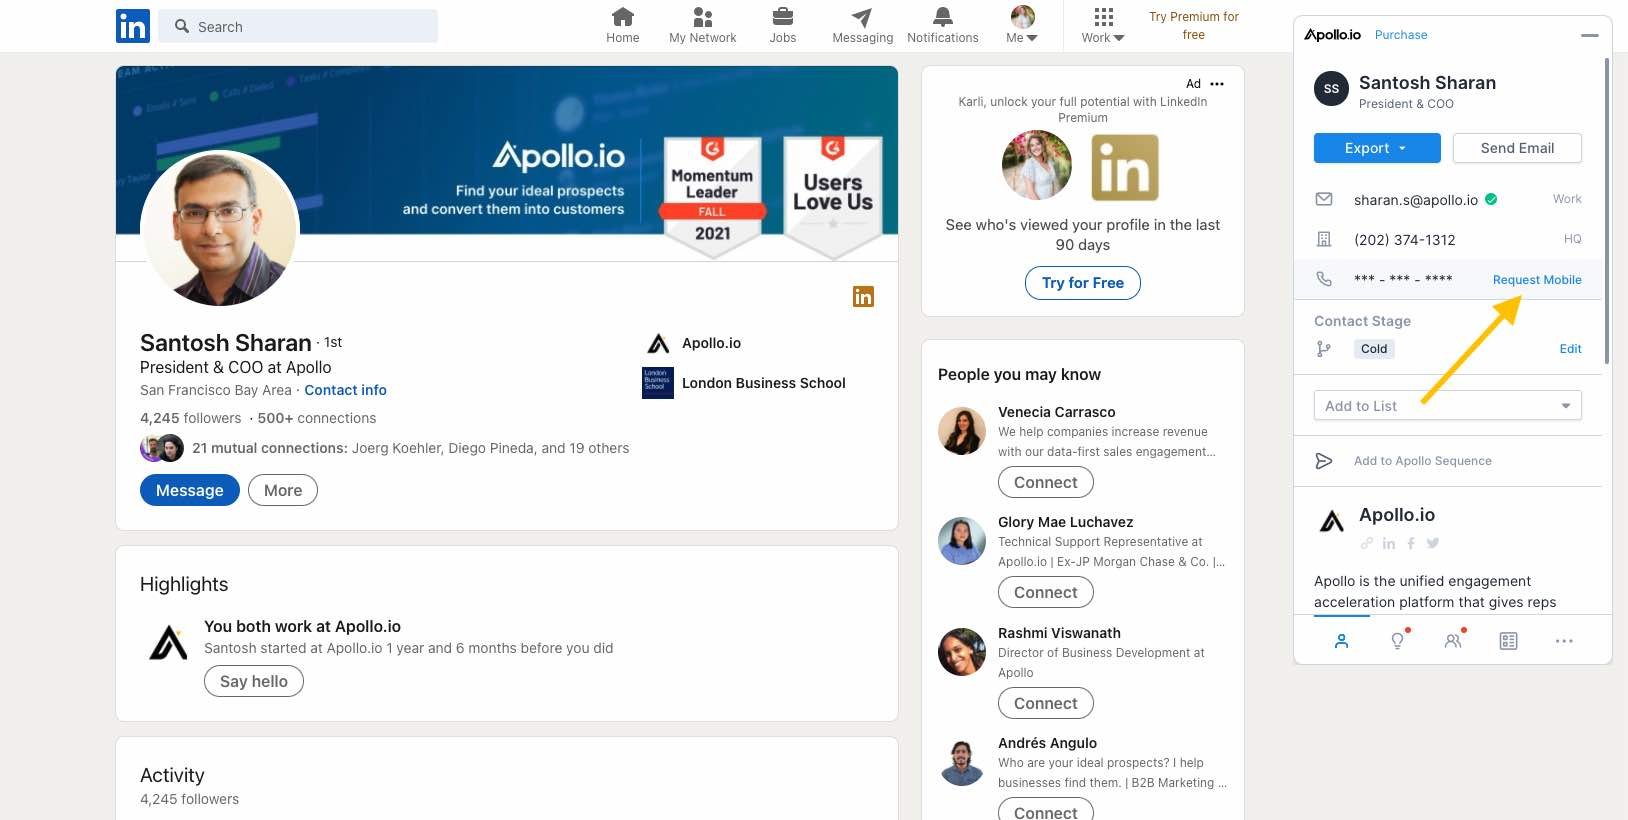This screenshot has height=820, width=1628.
Task: Open the Export dropdown button
Action: tap(1376, 148)
